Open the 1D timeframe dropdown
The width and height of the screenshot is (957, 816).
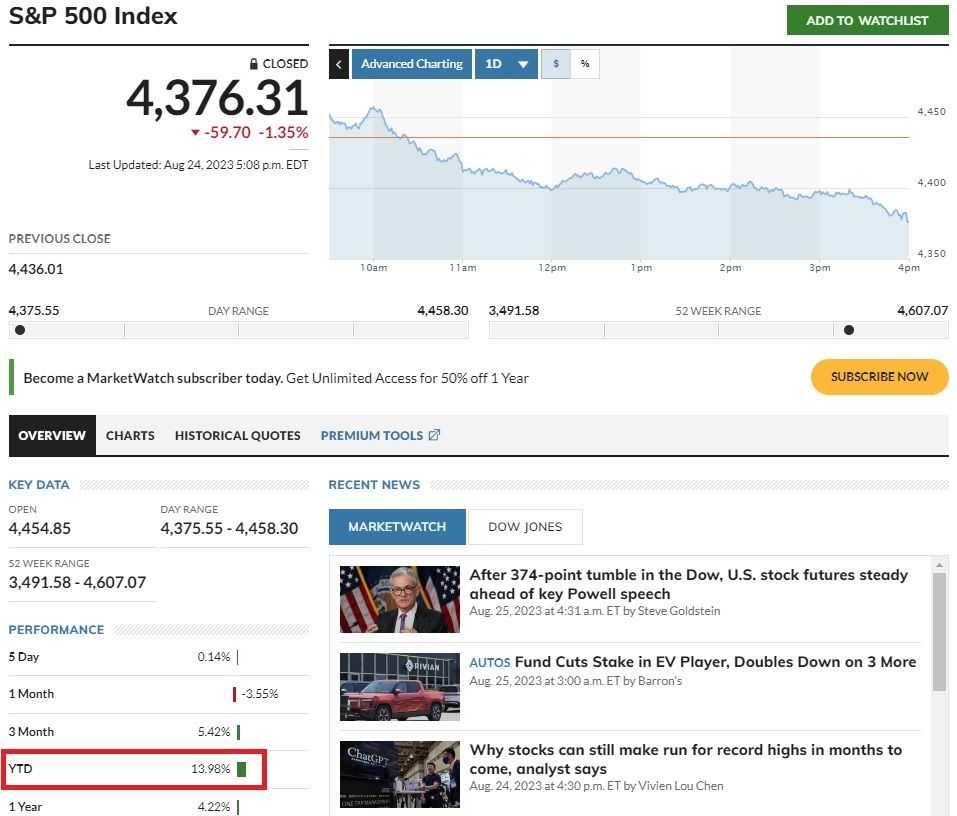point(507,62)
